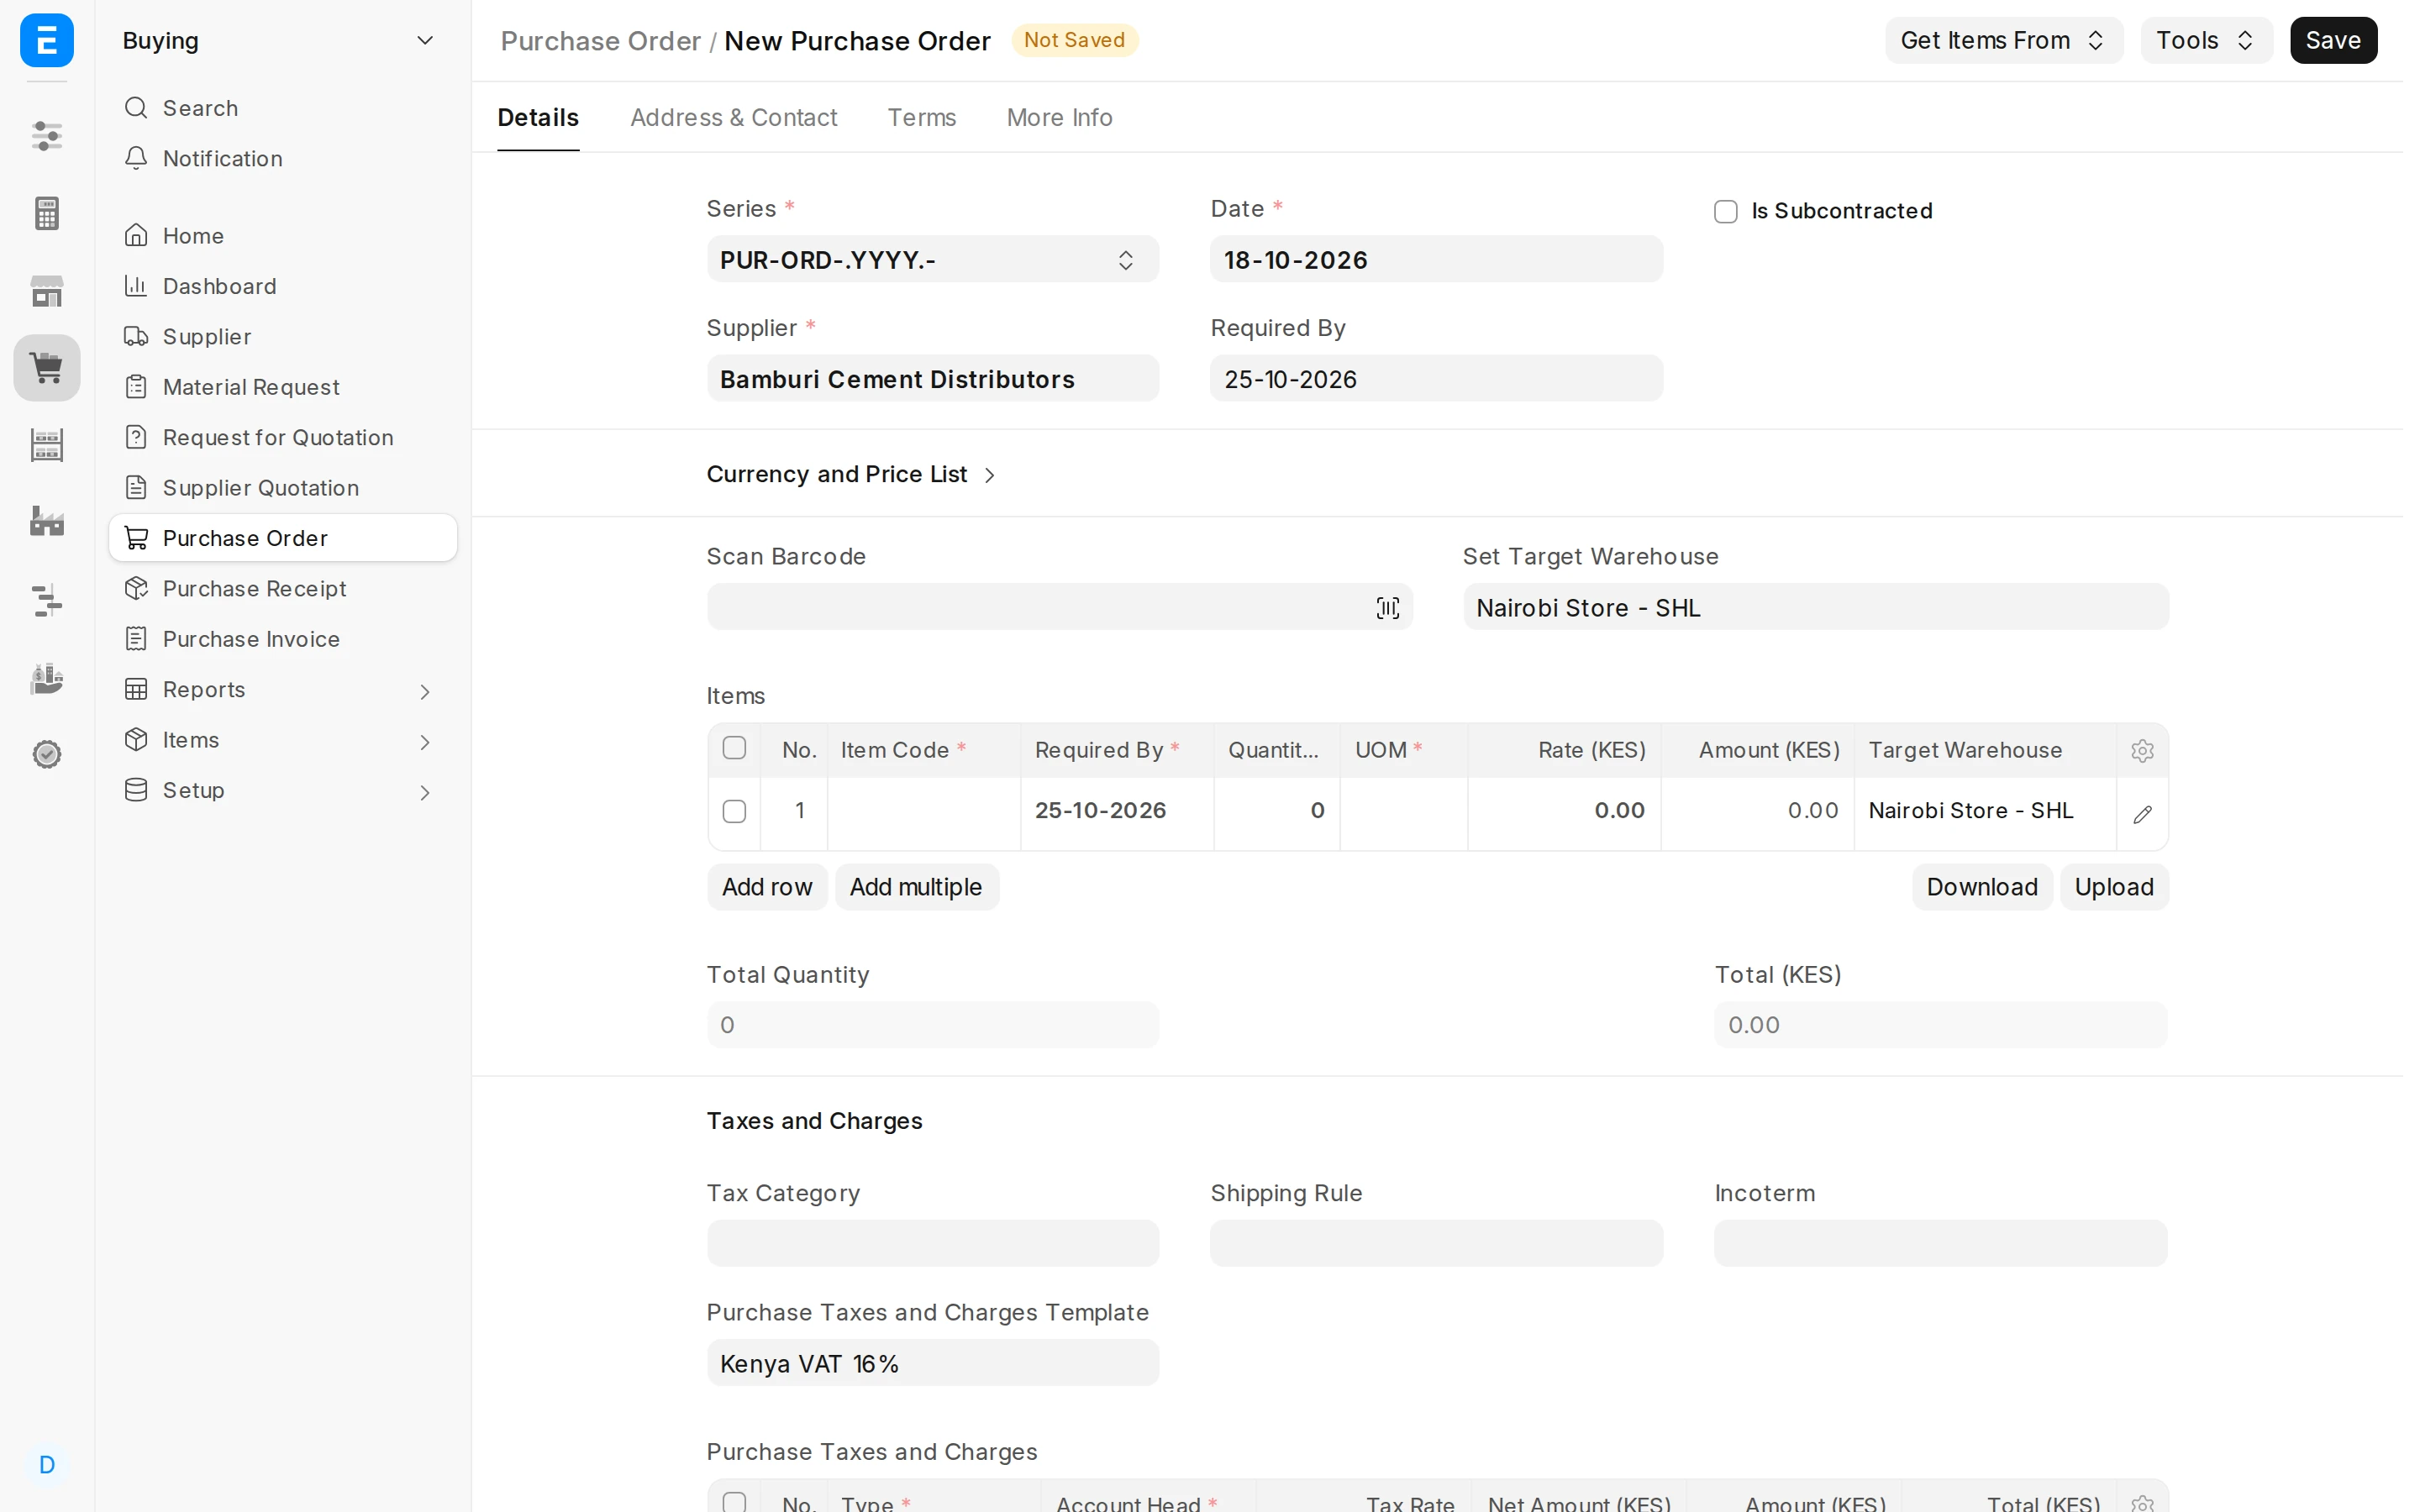Open the Tools dropdown menu

(2206, 40)
